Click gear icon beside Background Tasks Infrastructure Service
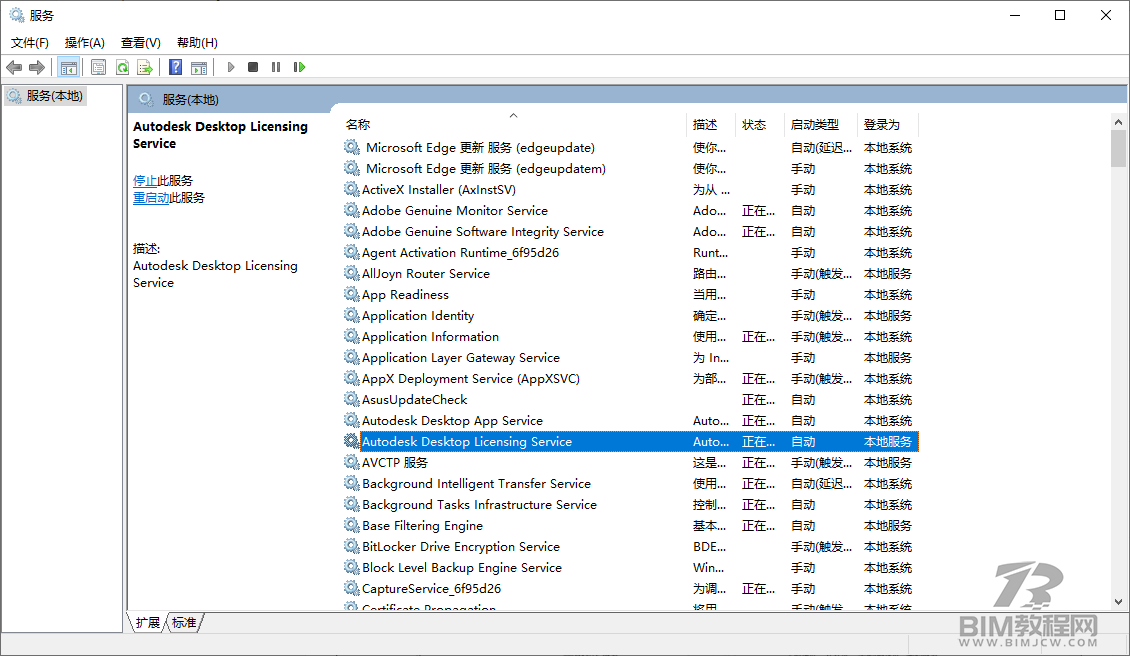1130x656 pixels. pos(352,505)
